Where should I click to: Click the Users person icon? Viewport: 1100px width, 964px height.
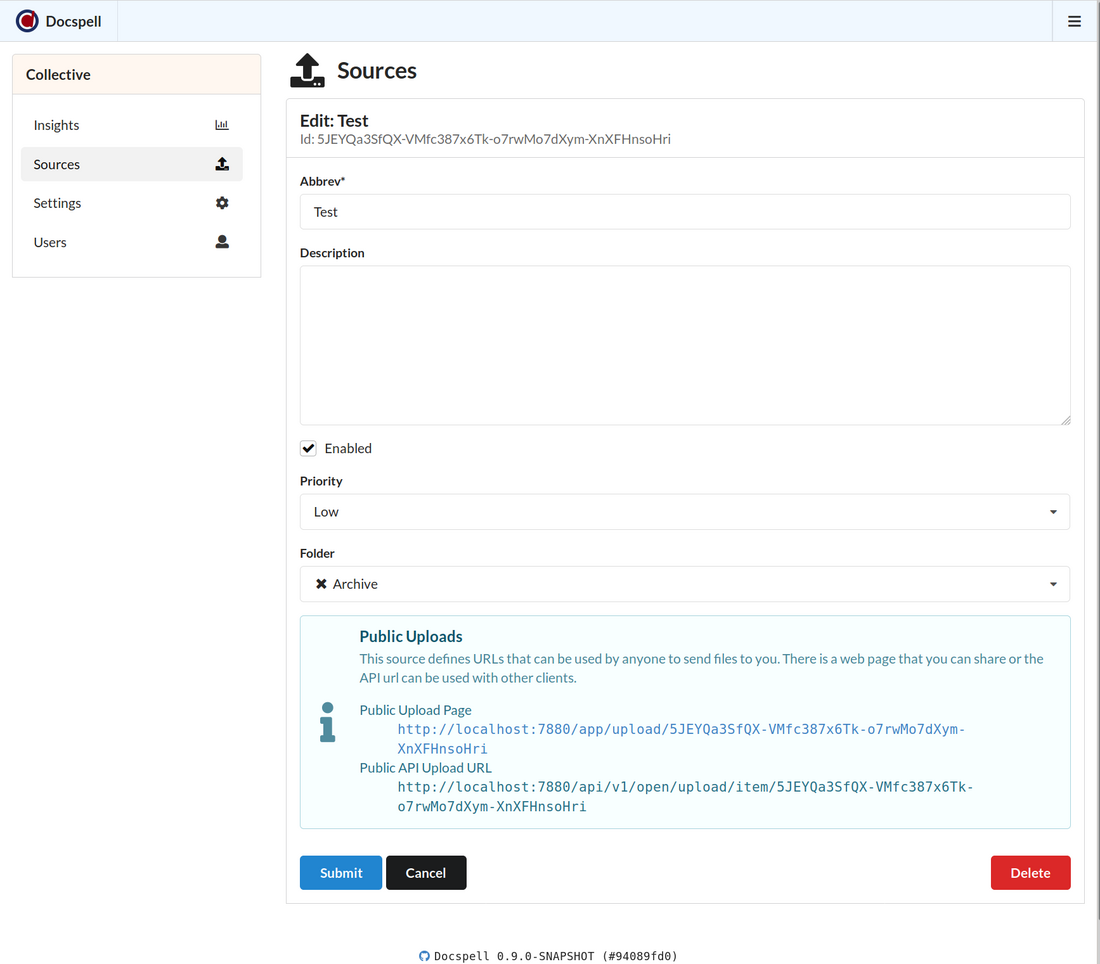click(222, 242)
